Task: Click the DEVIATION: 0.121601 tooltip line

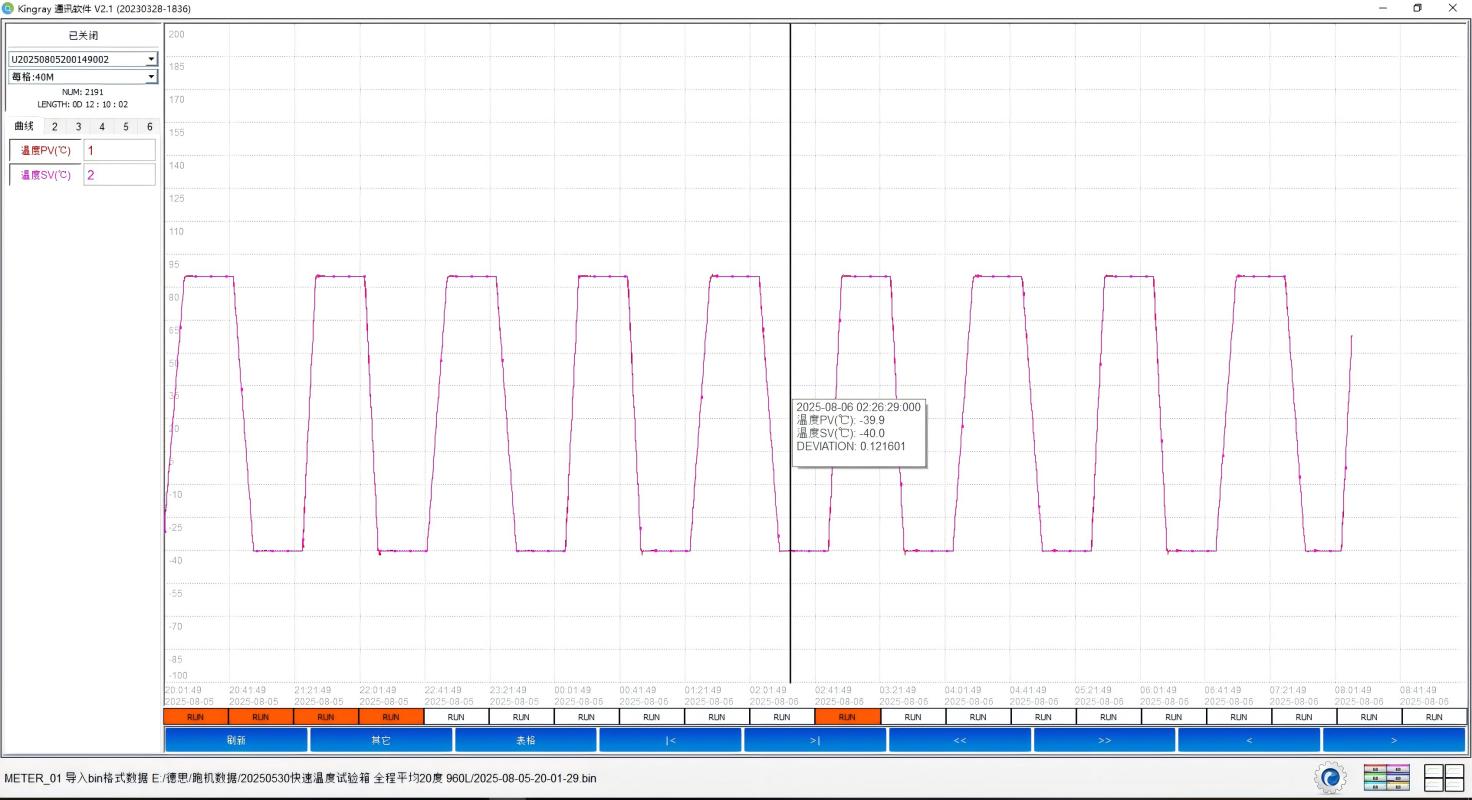Action: pos(851,446)
